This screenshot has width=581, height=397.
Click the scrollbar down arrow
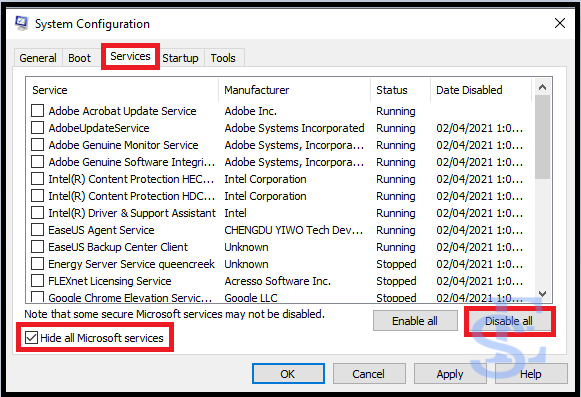click(542, 294)
